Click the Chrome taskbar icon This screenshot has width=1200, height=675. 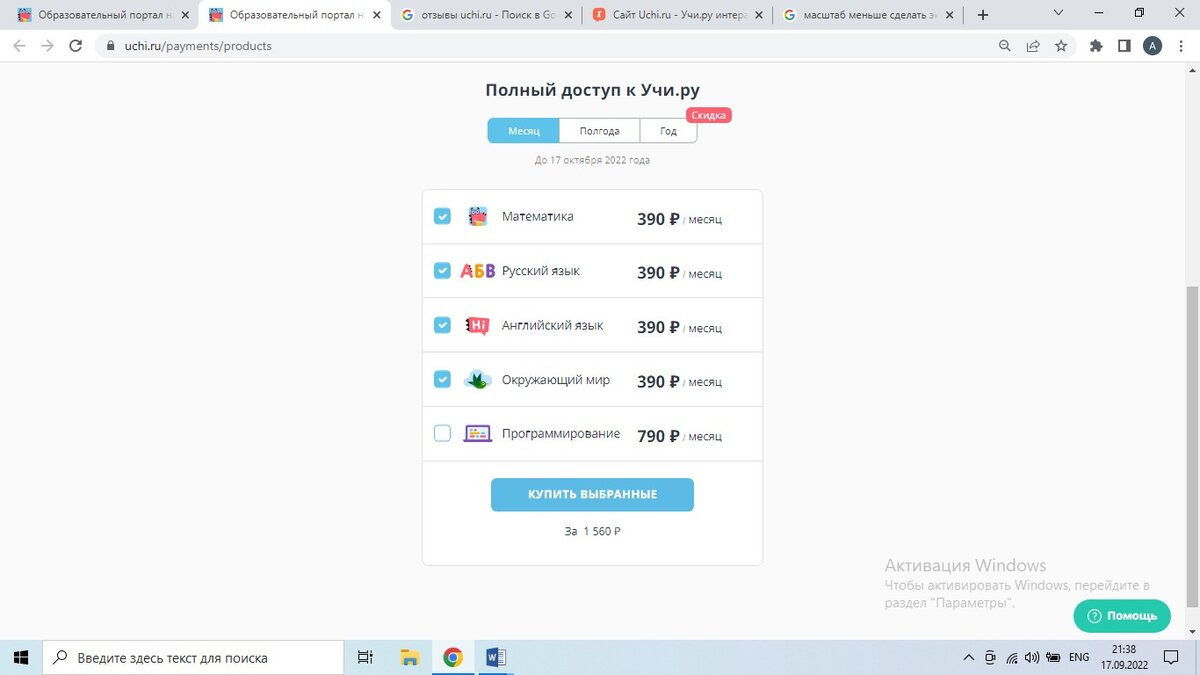(453, 658)
